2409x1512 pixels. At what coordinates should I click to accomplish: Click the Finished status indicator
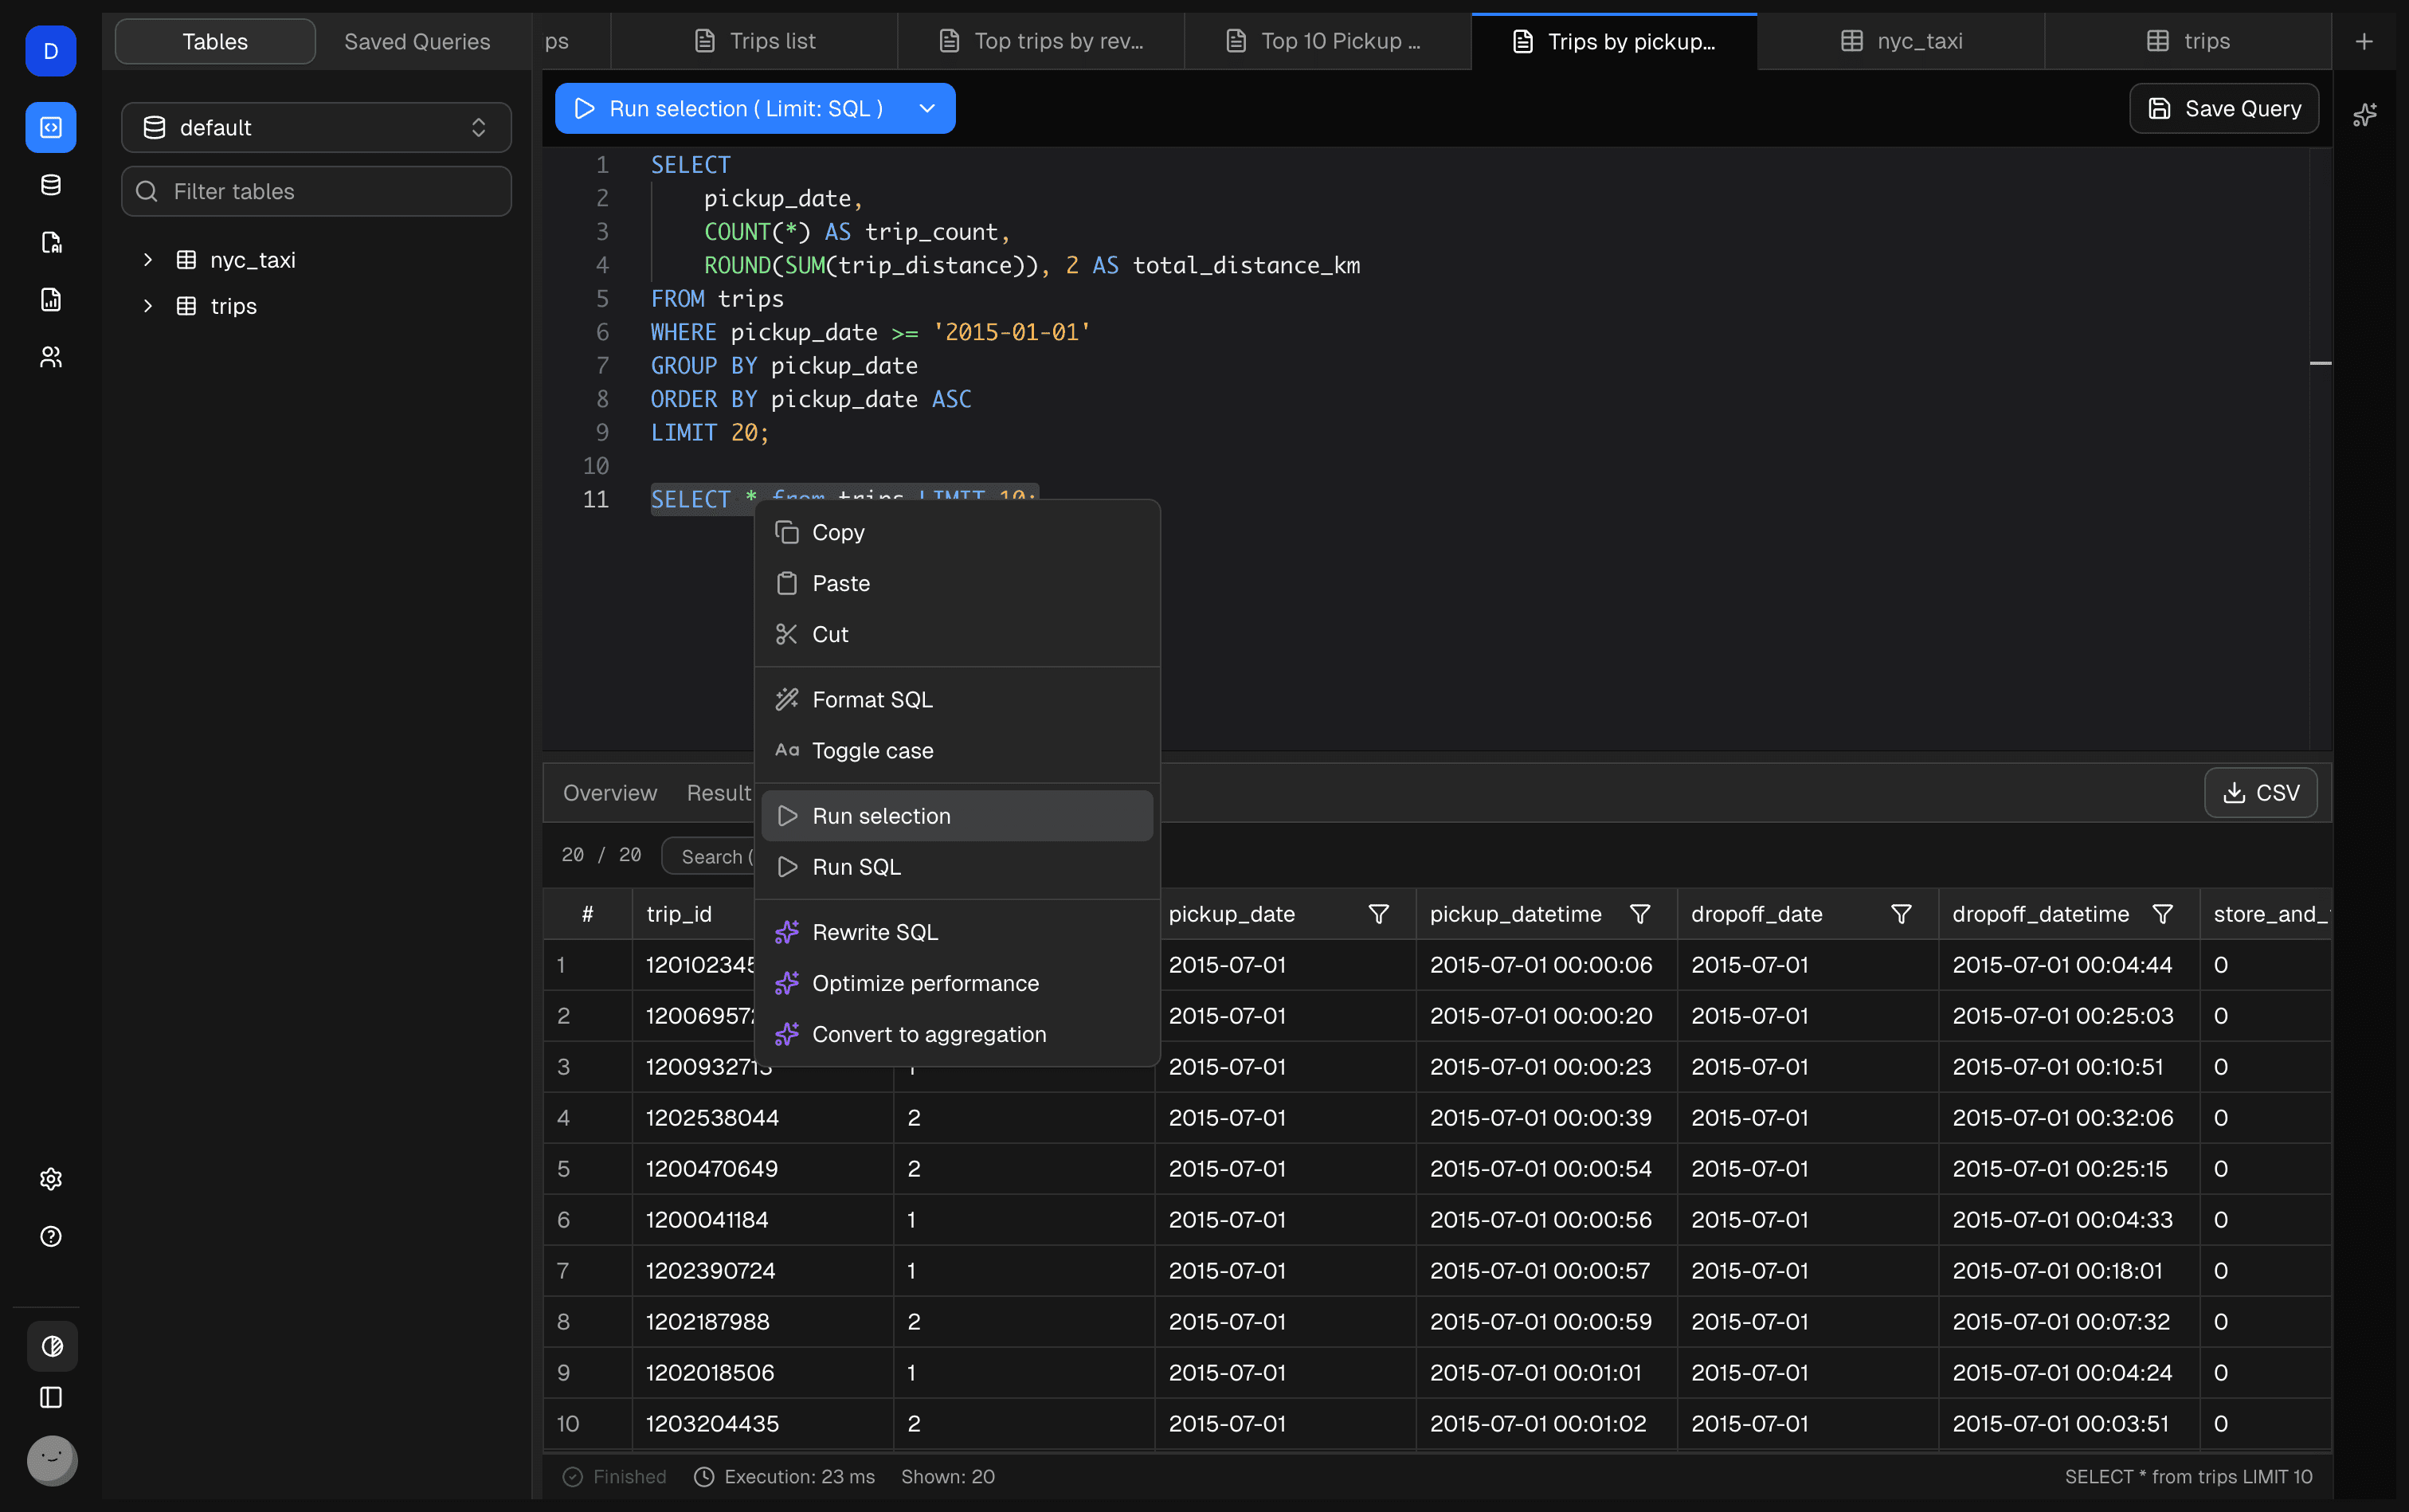[x=615, y=1476]
